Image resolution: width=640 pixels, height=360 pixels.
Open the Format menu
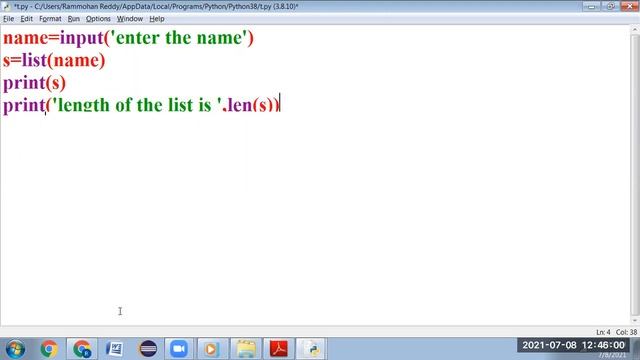tap(50, 19)
